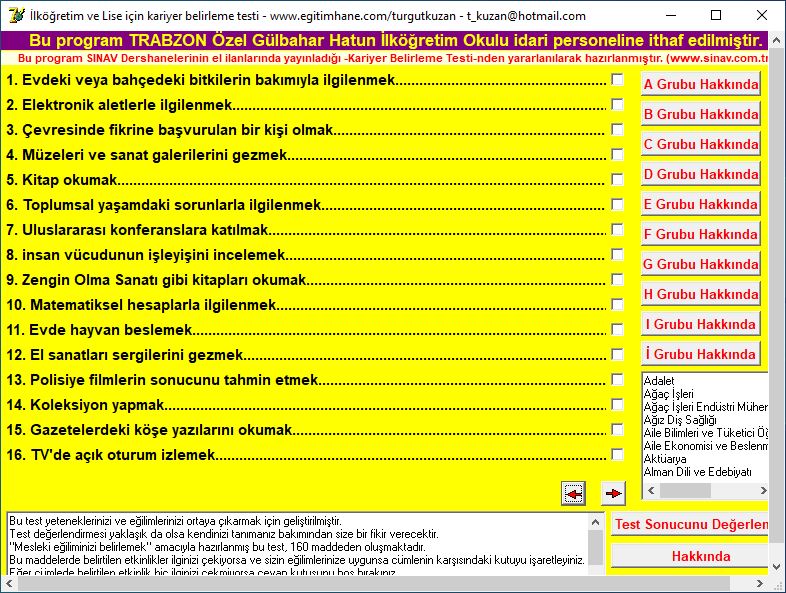This screenshot has width=786, height=593.
Task: Check Matematiksel hesaplarla ilgilenmek box
Action: pyautogui.click(x=618, y=304)
